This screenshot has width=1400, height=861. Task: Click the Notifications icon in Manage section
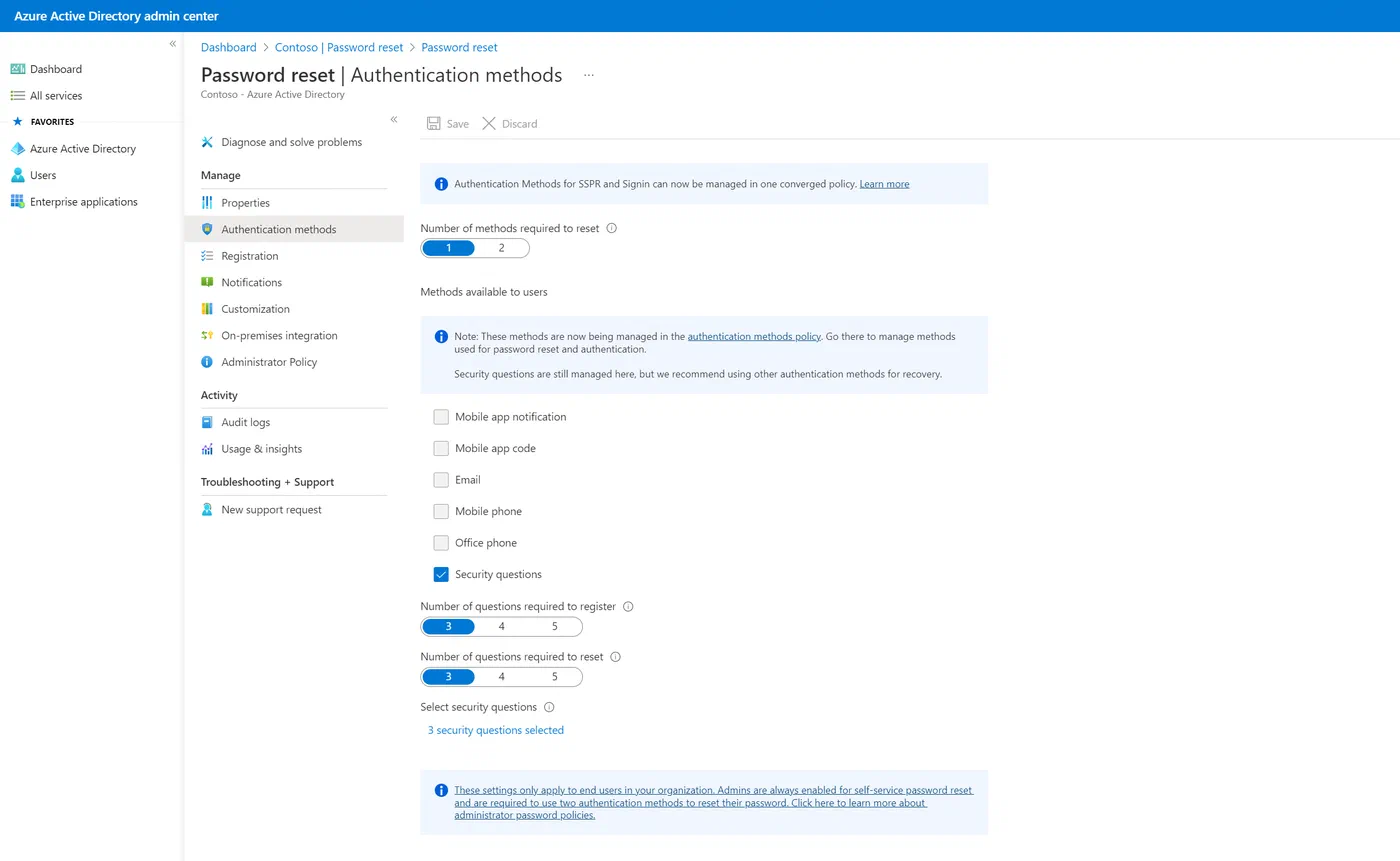(207, 283)
